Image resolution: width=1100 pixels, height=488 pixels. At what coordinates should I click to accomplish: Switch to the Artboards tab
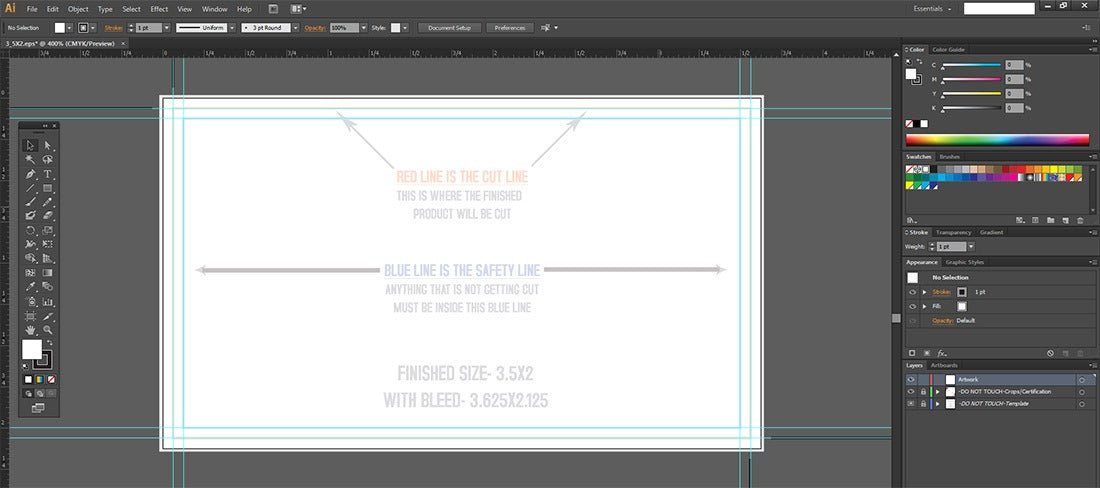pos(945,366)
